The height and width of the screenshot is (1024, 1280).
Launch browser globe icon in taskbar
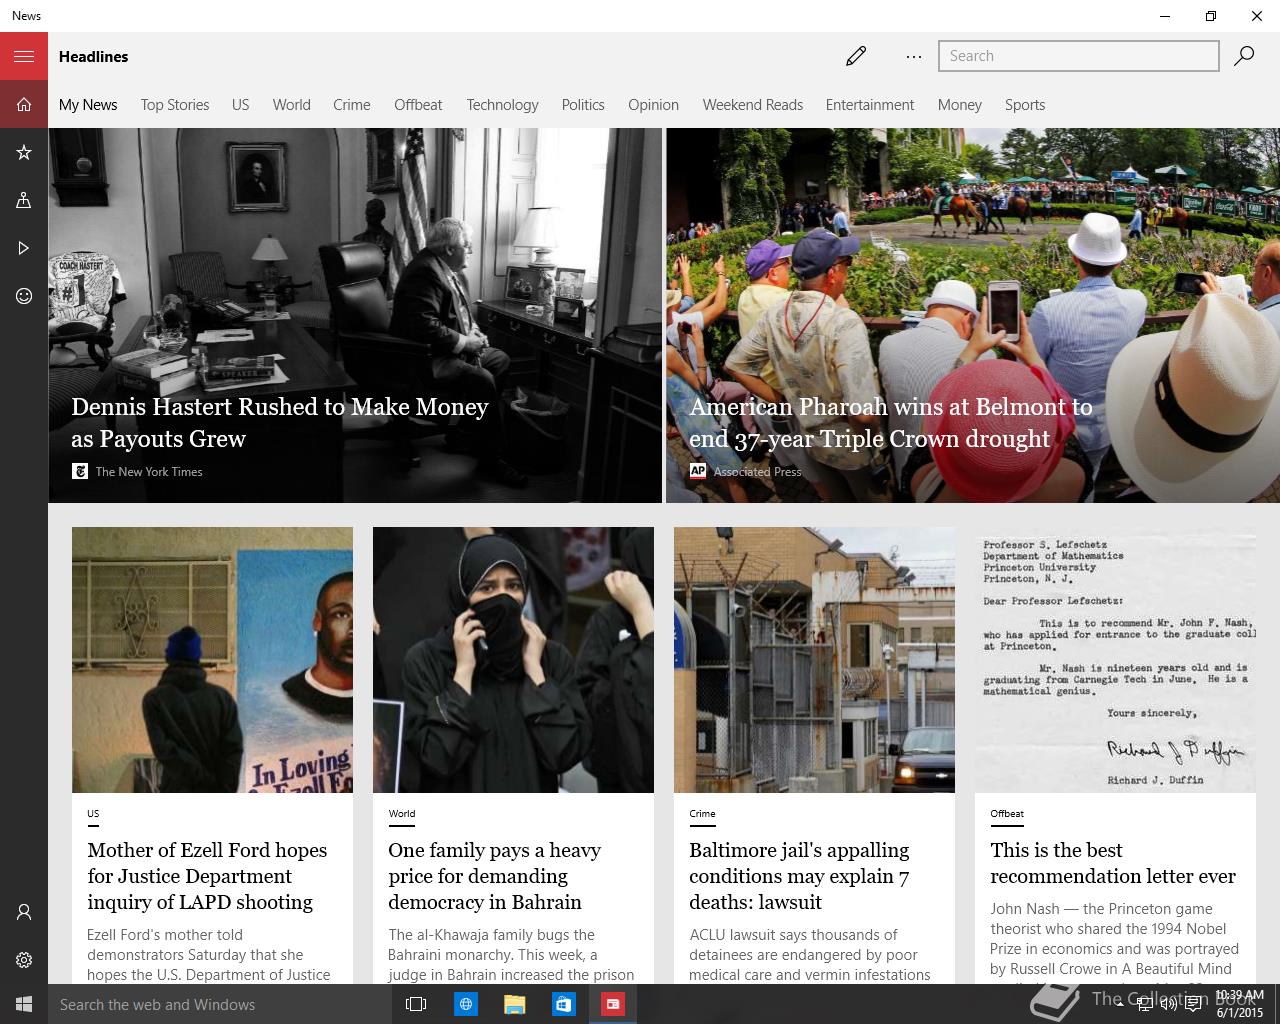465,1004
